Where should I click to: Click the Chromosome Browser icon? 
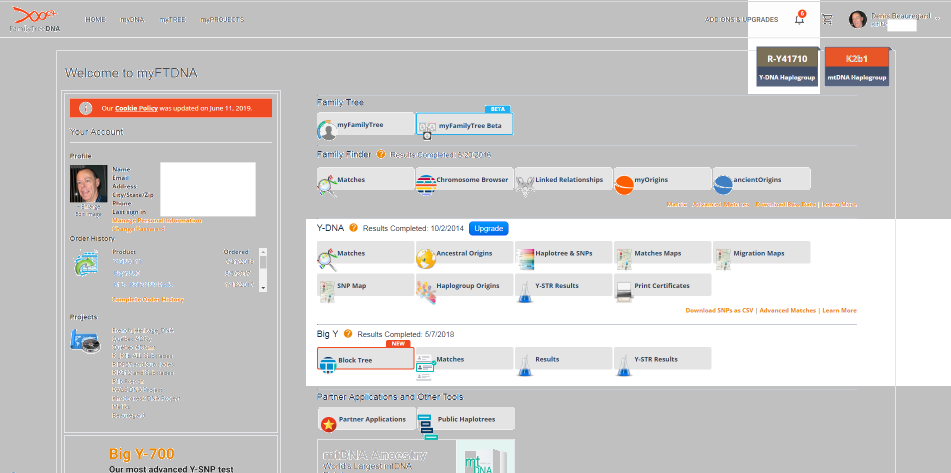tap(426, 186)
